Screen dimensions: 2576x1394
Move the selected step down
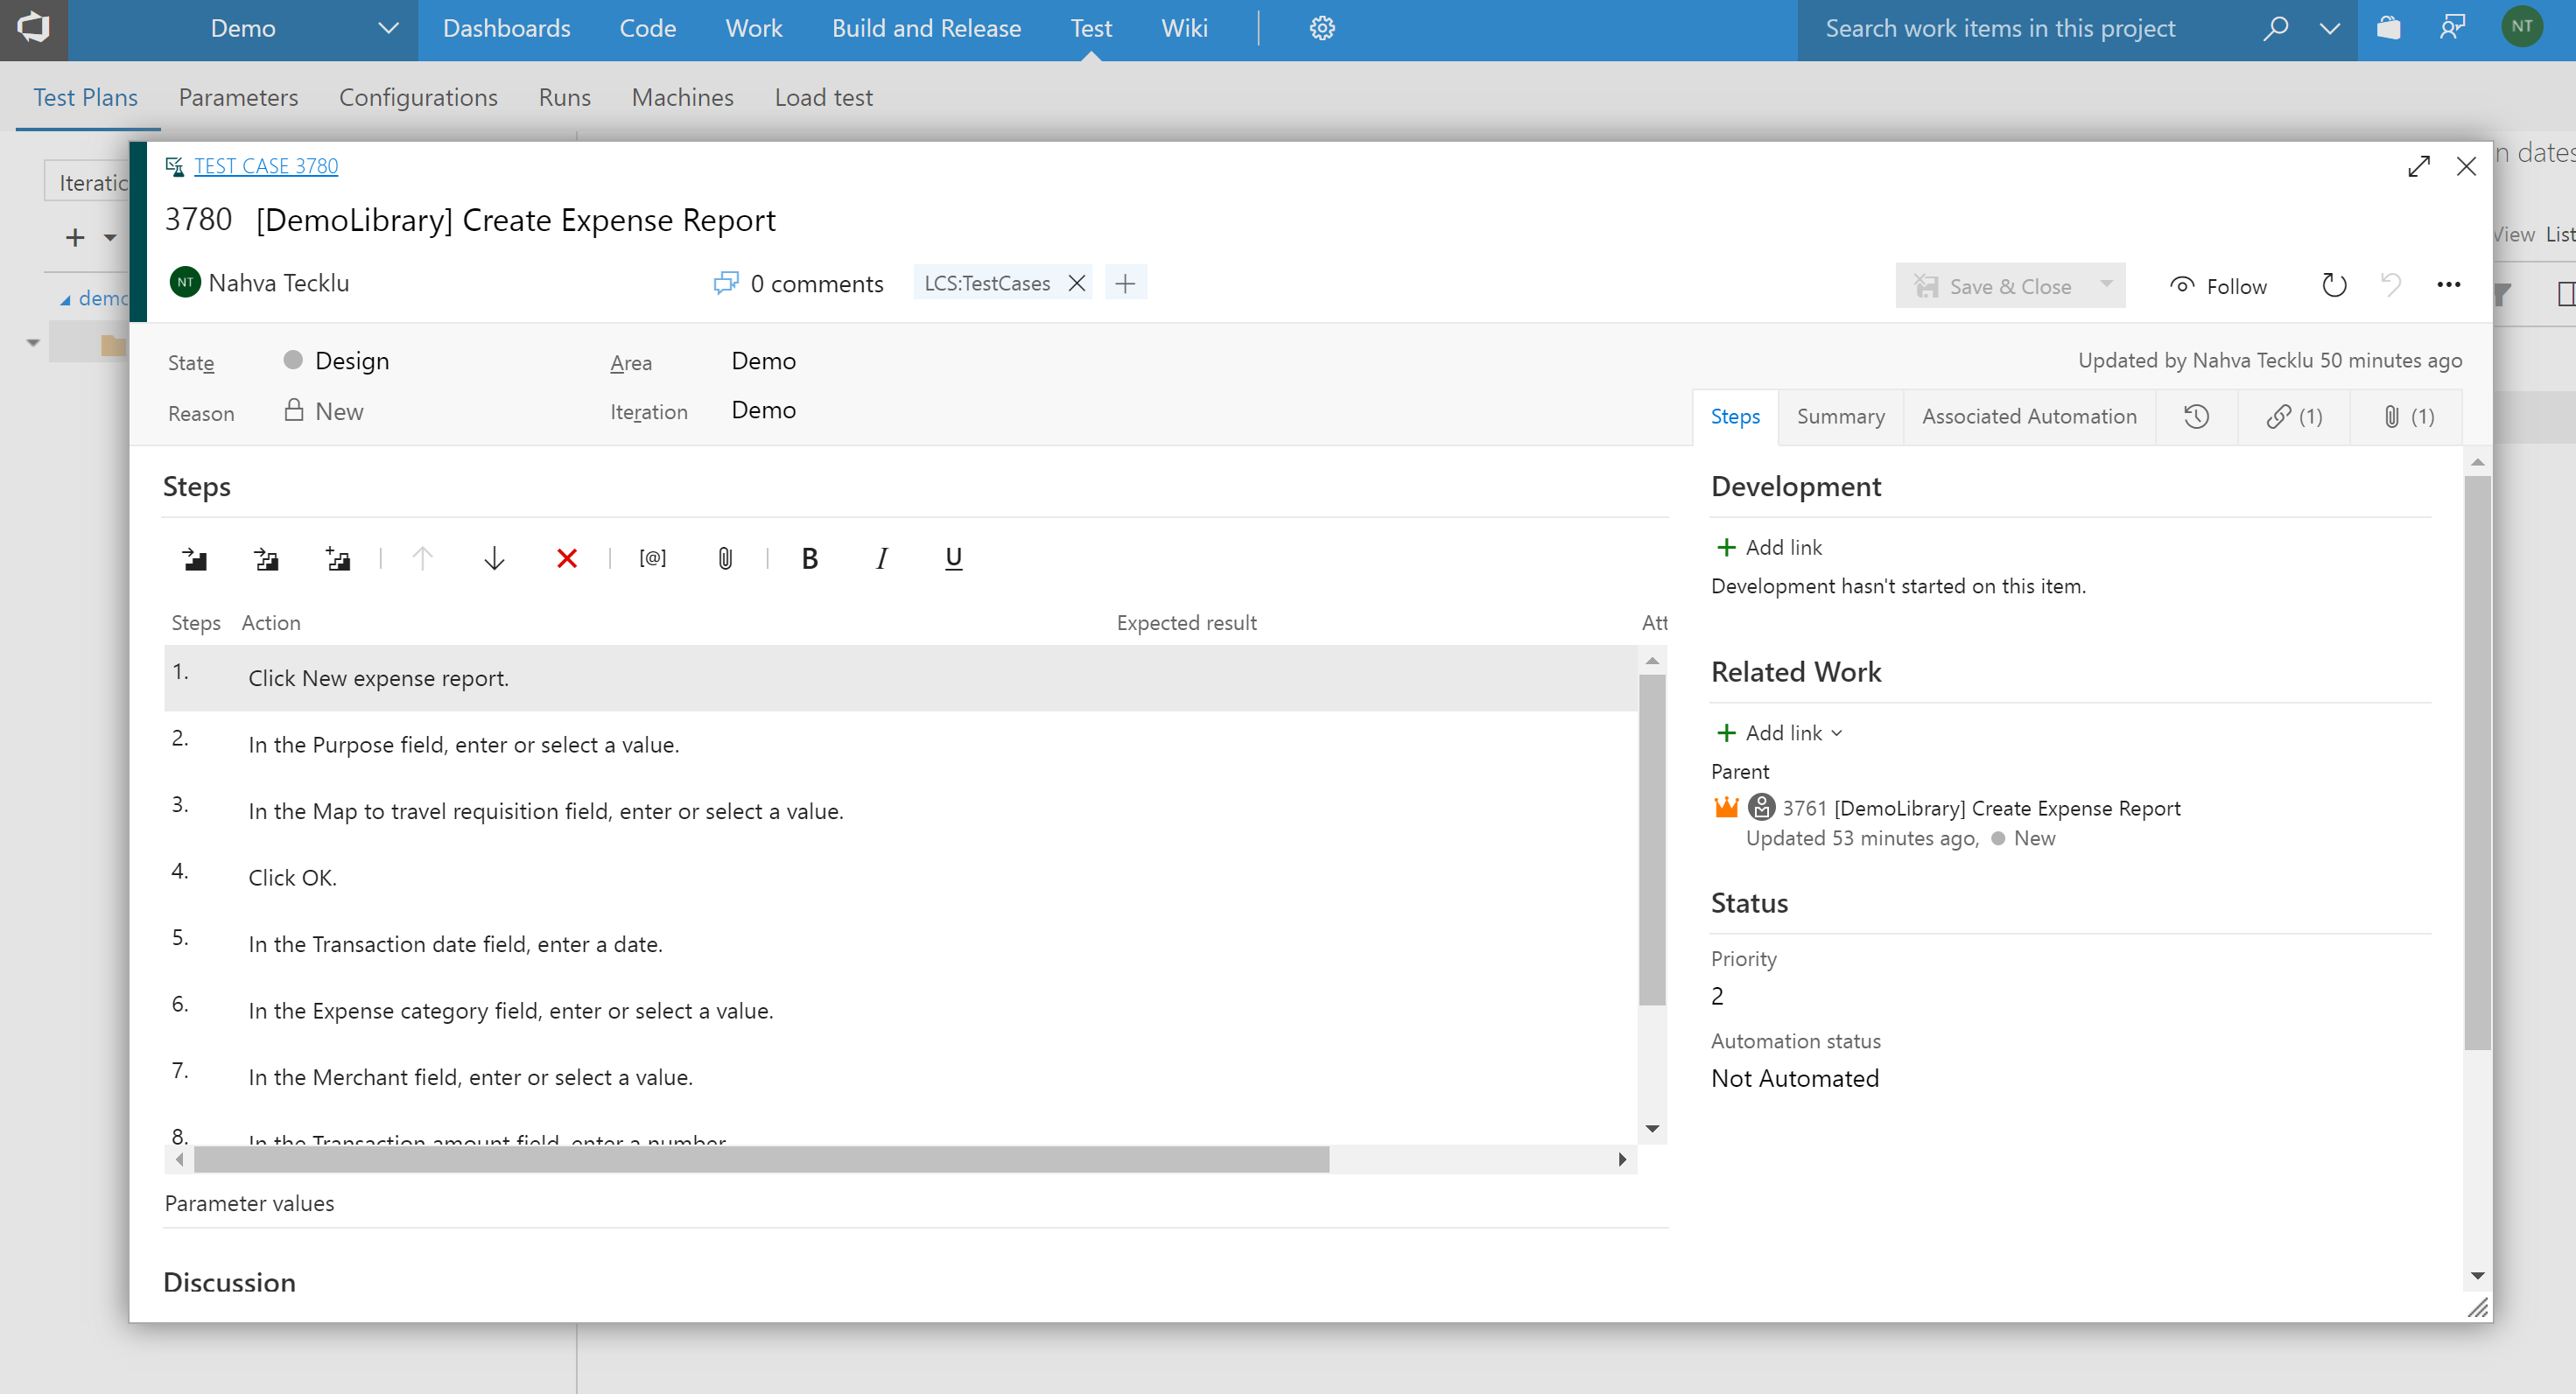point(494,558)
